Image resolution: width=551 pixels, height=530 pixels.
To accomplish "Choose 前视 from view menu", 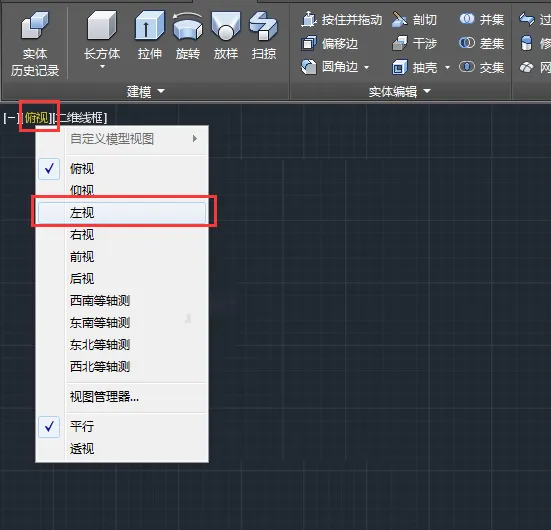I will tap(122, 257).
